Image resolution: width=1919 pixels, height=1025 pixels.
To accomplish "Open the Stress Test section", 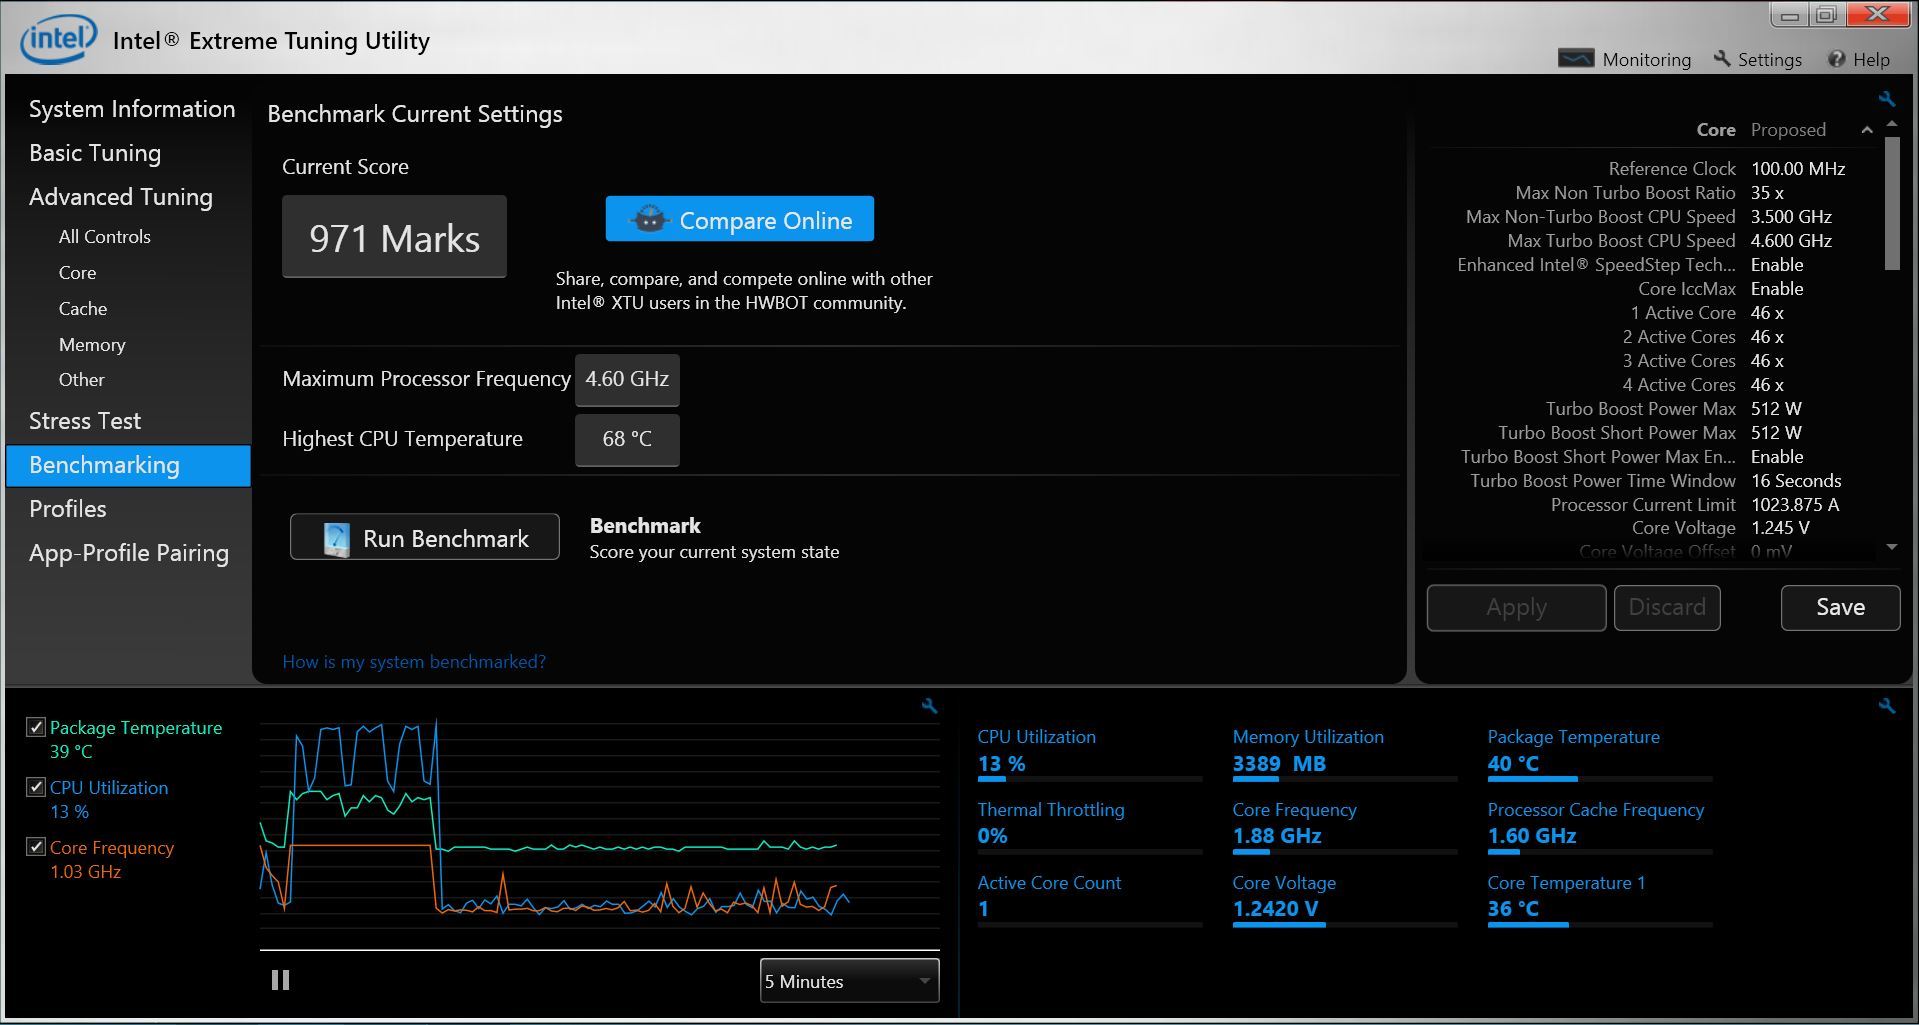I will click(x=85, y=421).
